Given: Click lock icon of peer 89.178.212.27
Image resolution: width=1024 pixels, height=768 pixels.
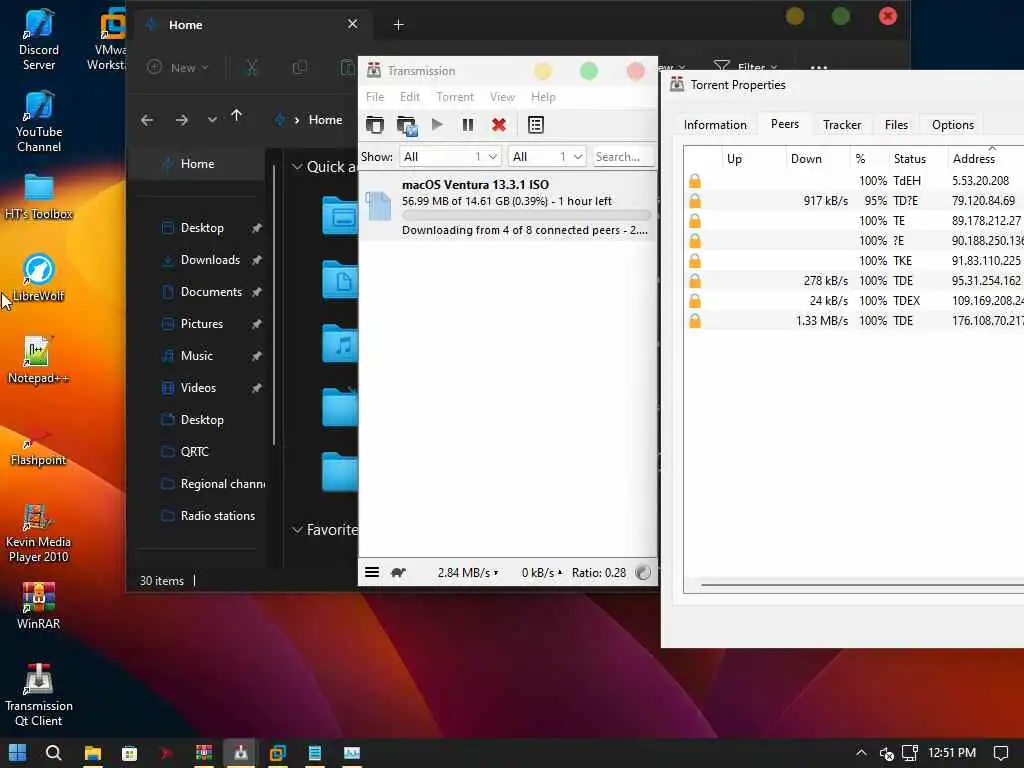Looking at the screenshot, I should click(695, 221).
